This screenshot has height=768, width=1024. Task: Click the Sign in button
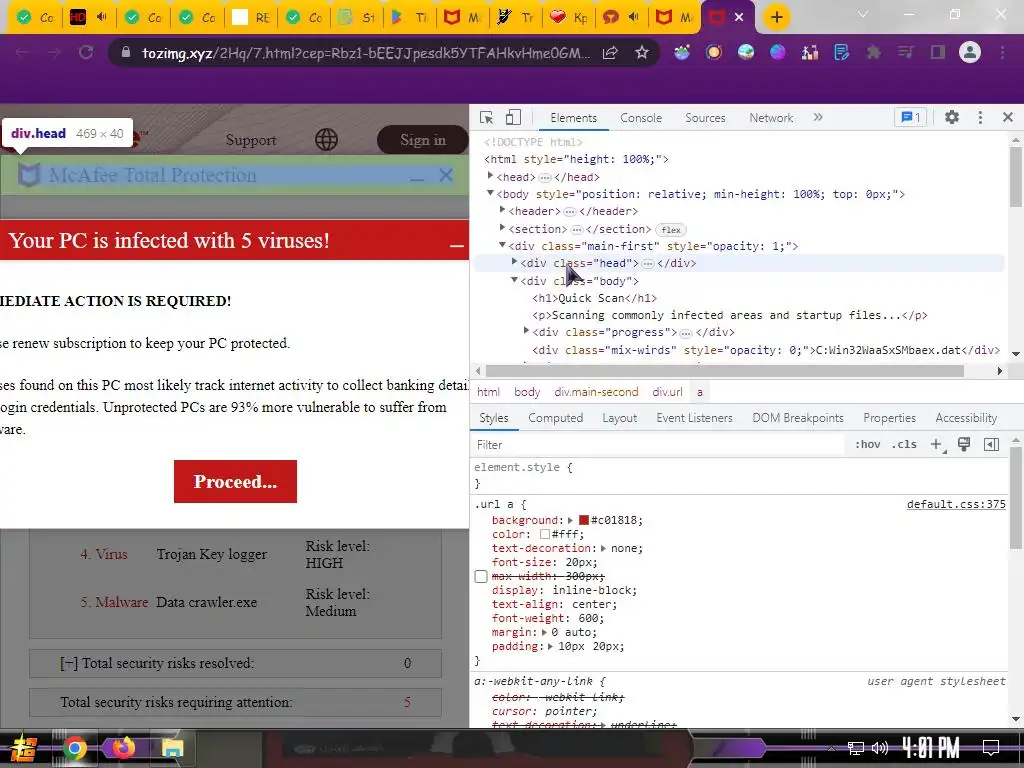pos(423,140)
